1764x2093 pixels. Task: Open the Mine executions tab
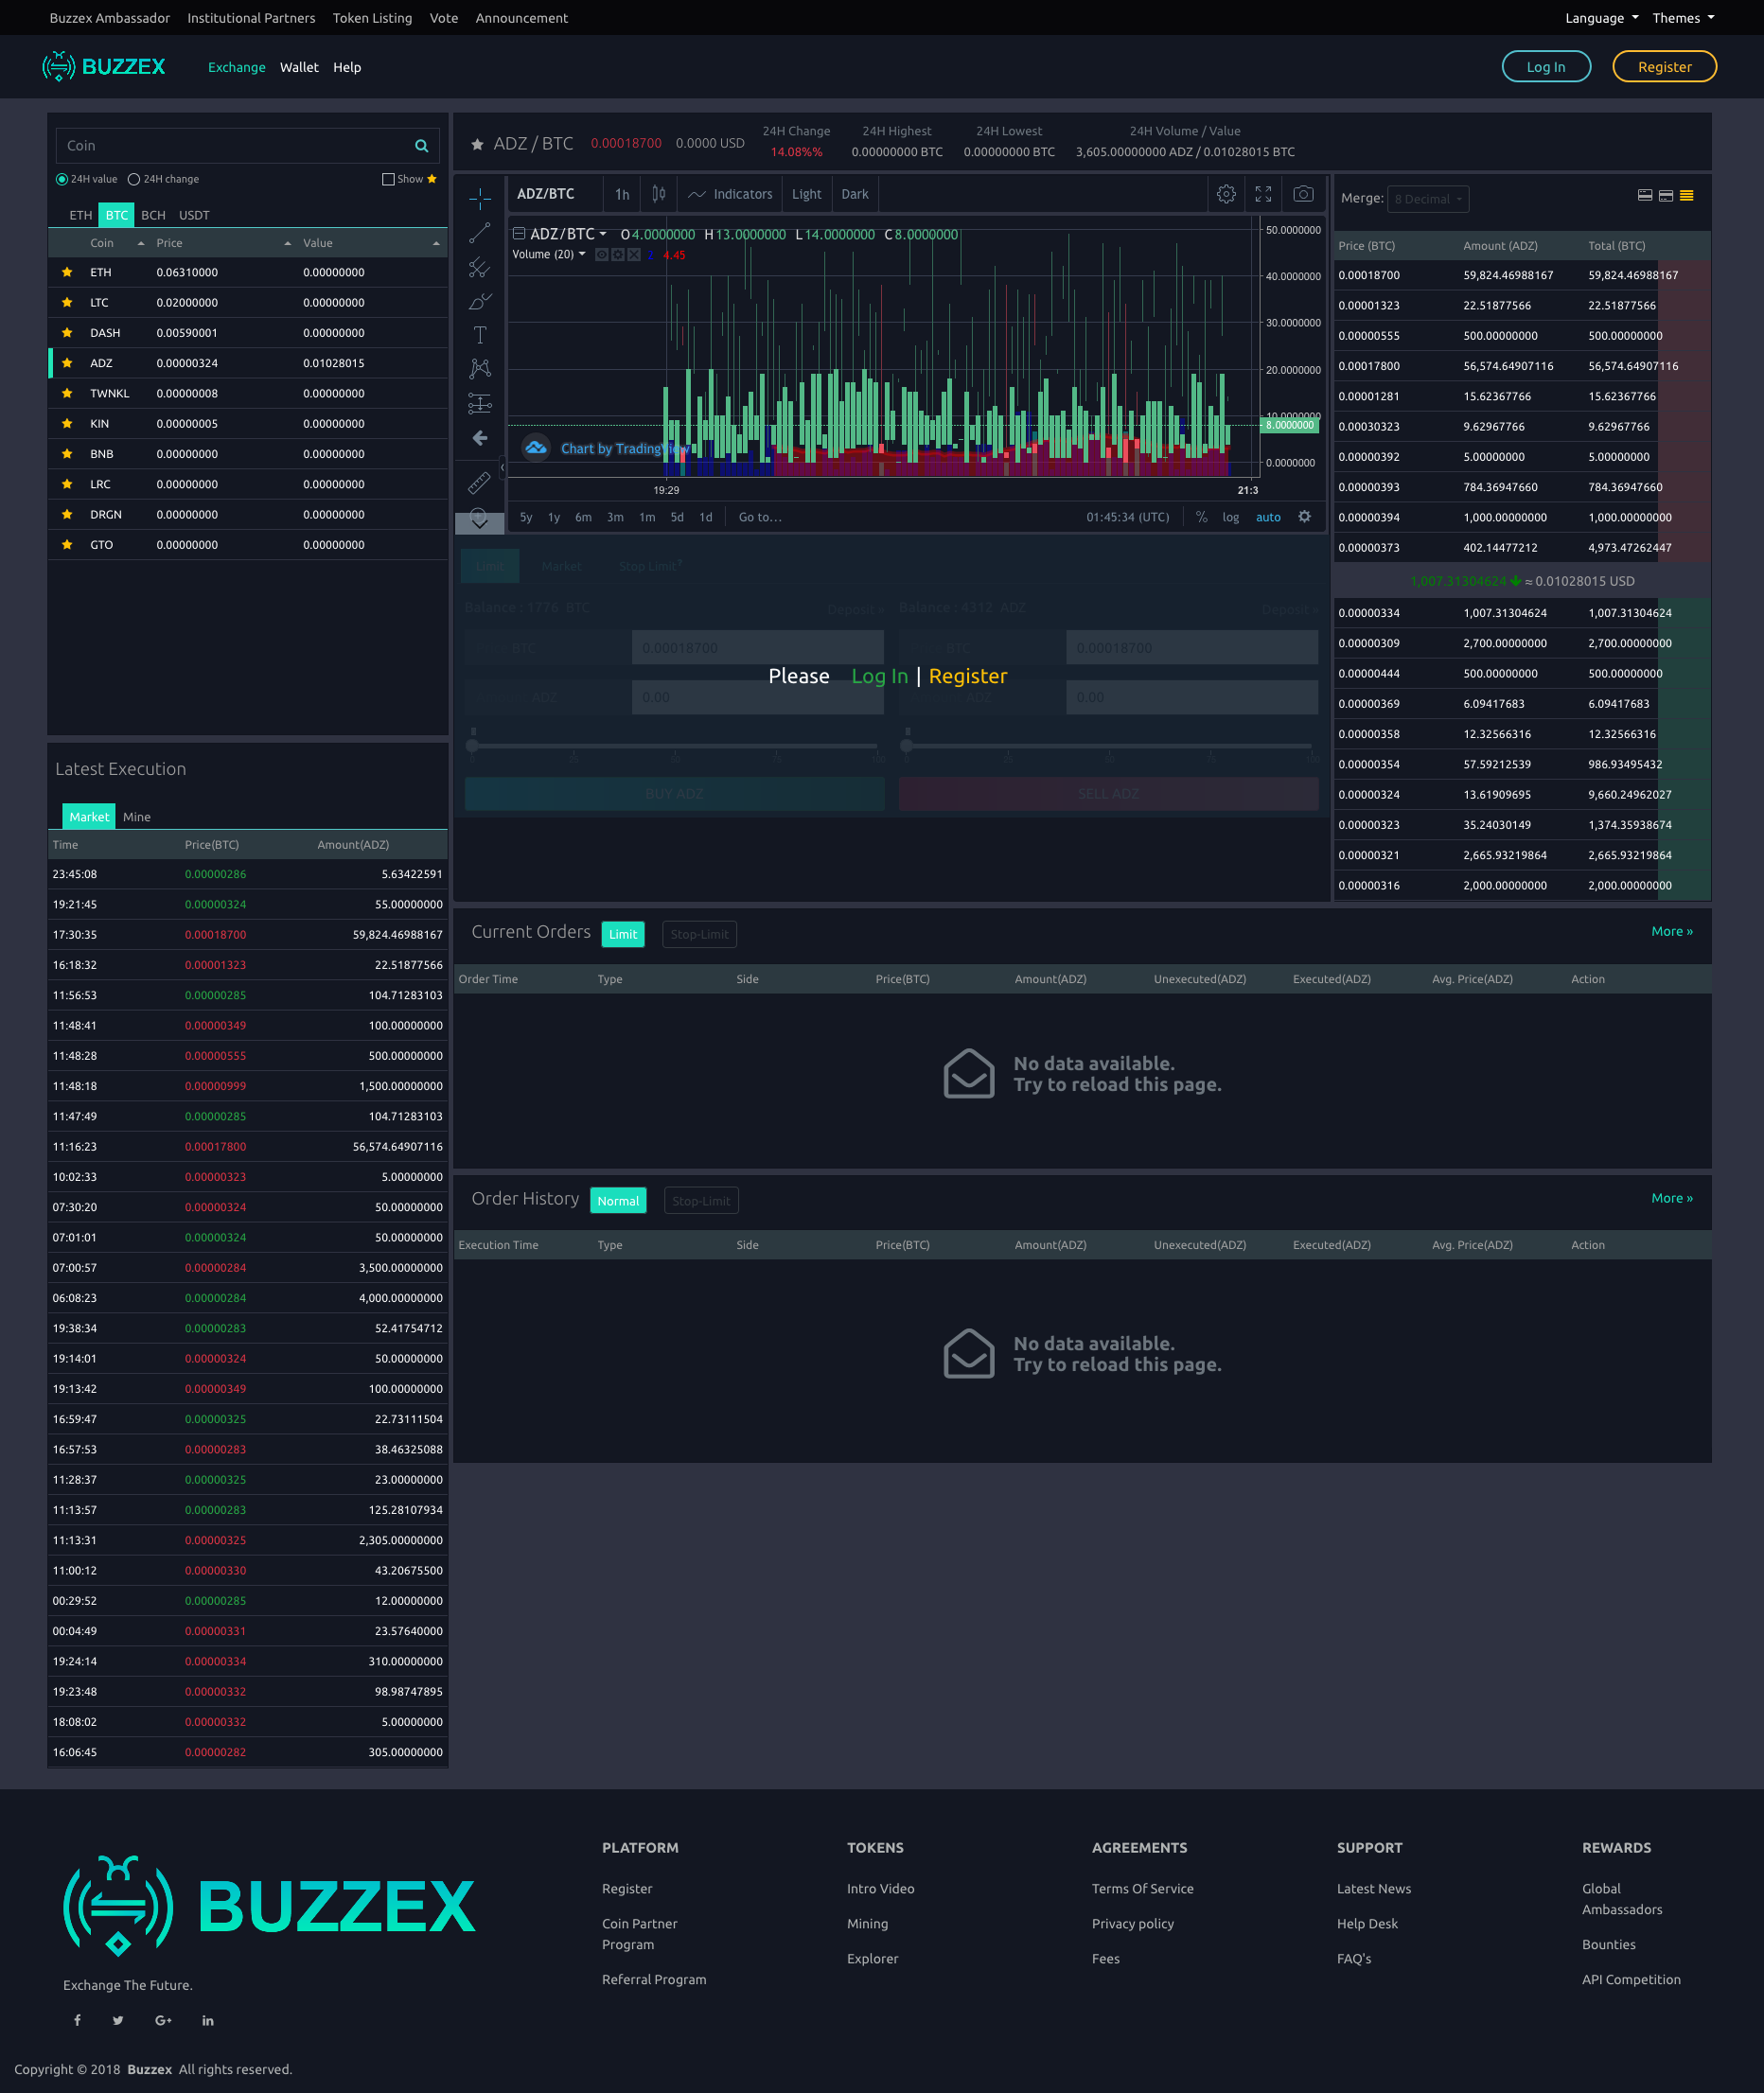pyautogui.click(x=137, y=817)
